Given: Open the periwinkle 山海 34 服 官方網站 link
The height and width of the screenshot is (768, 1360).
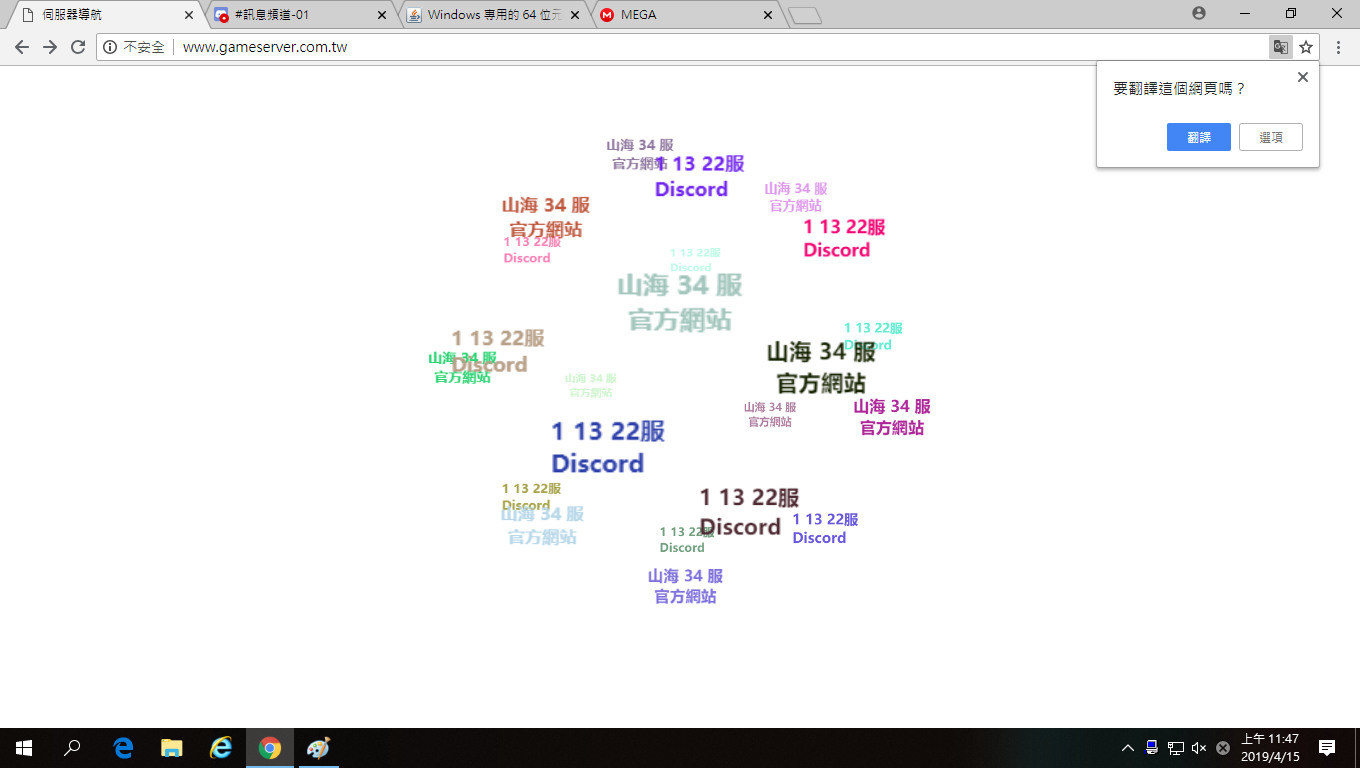Looking at the screenshot, I should (x=685, y=586).
